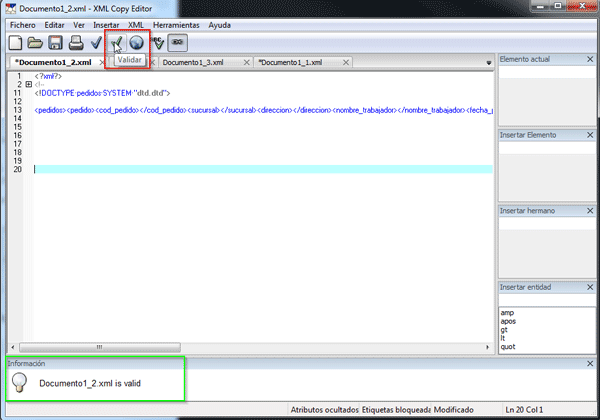Save the file with the floppy disk icon
This screenshot has width=600, height=420.
(x=55, y=43)
